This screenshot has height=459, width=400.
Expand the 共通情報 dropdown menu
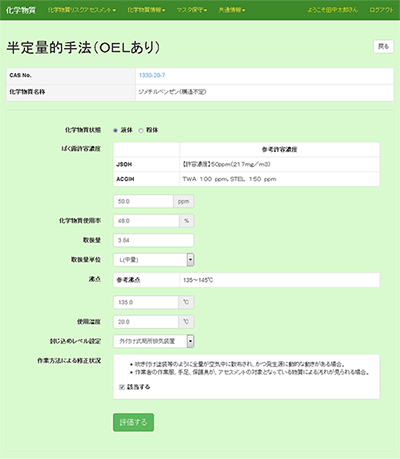(232, 10)
